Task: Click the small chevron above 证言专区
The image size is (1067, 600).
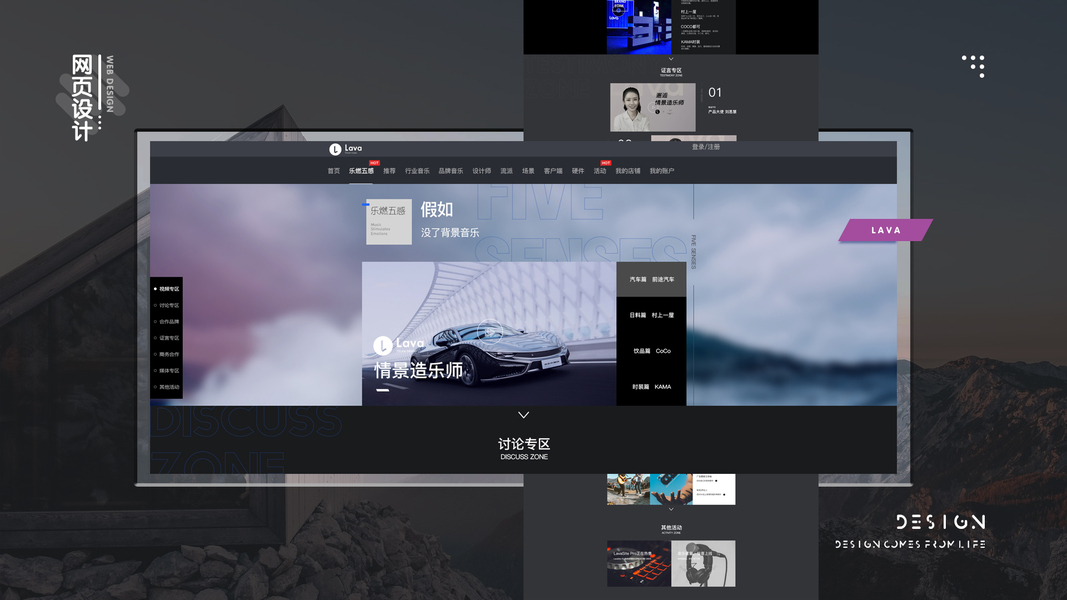Action: [670, 59]
